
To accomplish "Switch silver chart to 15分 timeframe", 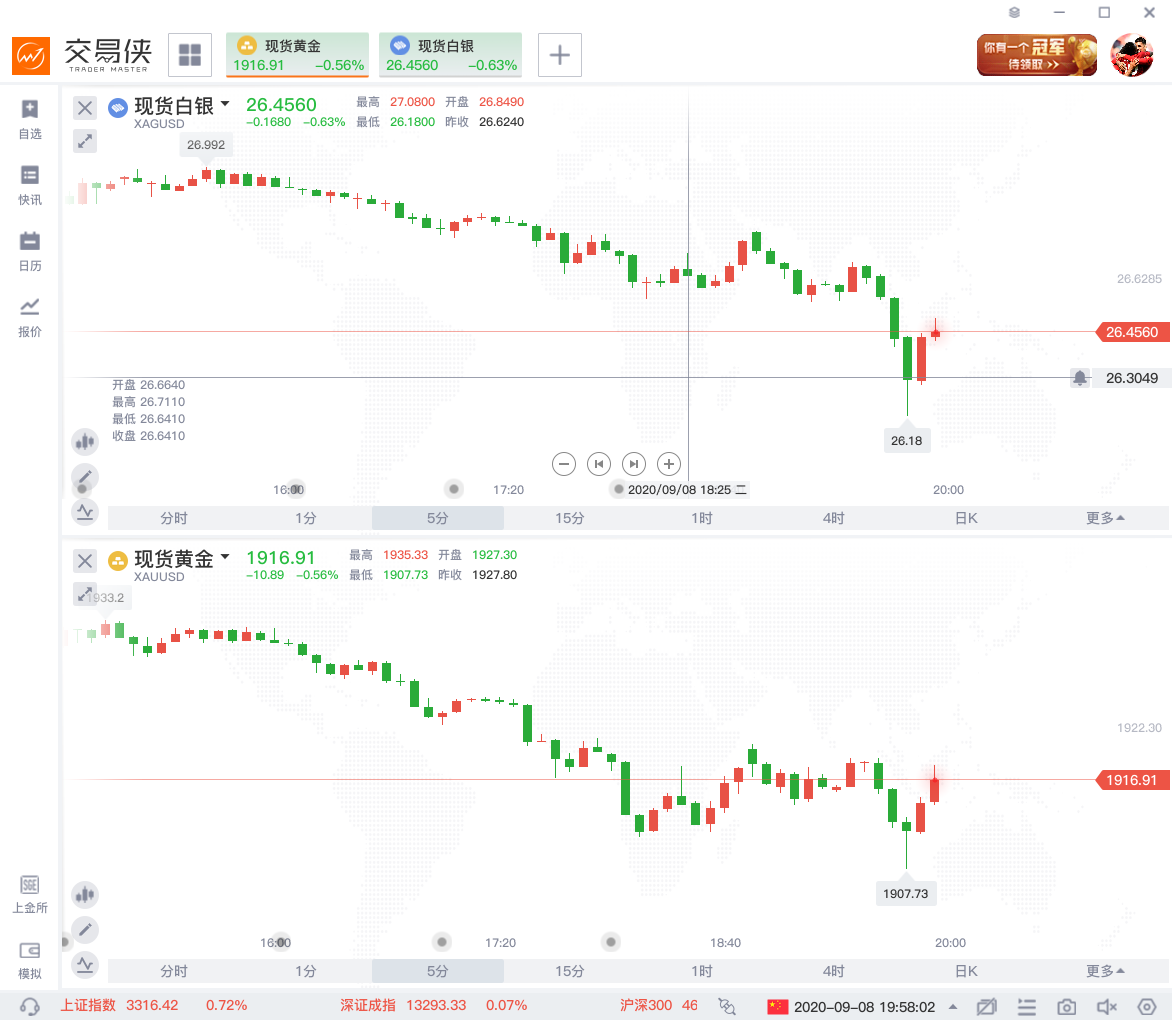I will [569, 518].
